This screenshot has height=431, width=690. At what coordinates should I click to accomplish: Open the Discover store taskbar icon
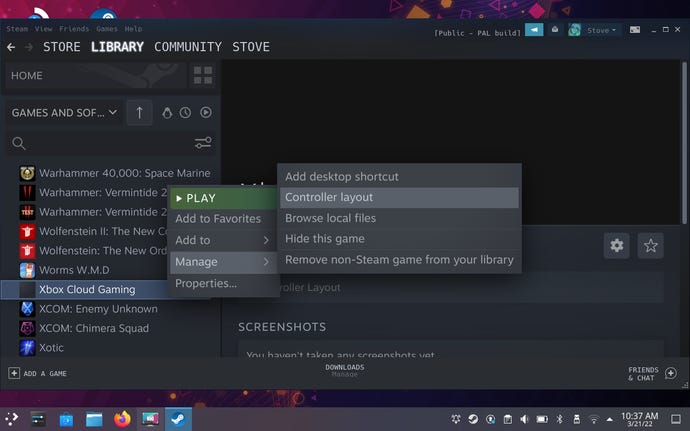pos(66,419)
